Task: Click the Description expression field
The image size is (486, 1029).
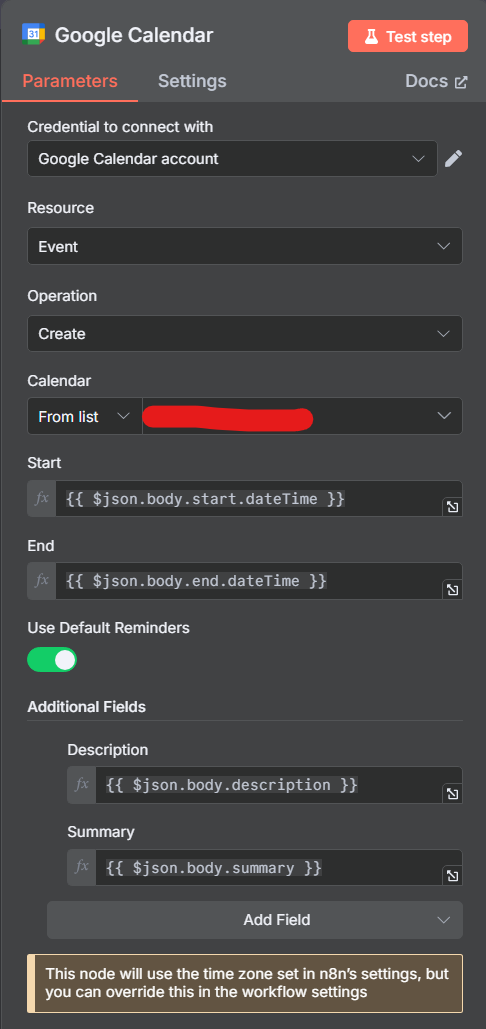Action: pyautogui.click(x=279, y=785)
